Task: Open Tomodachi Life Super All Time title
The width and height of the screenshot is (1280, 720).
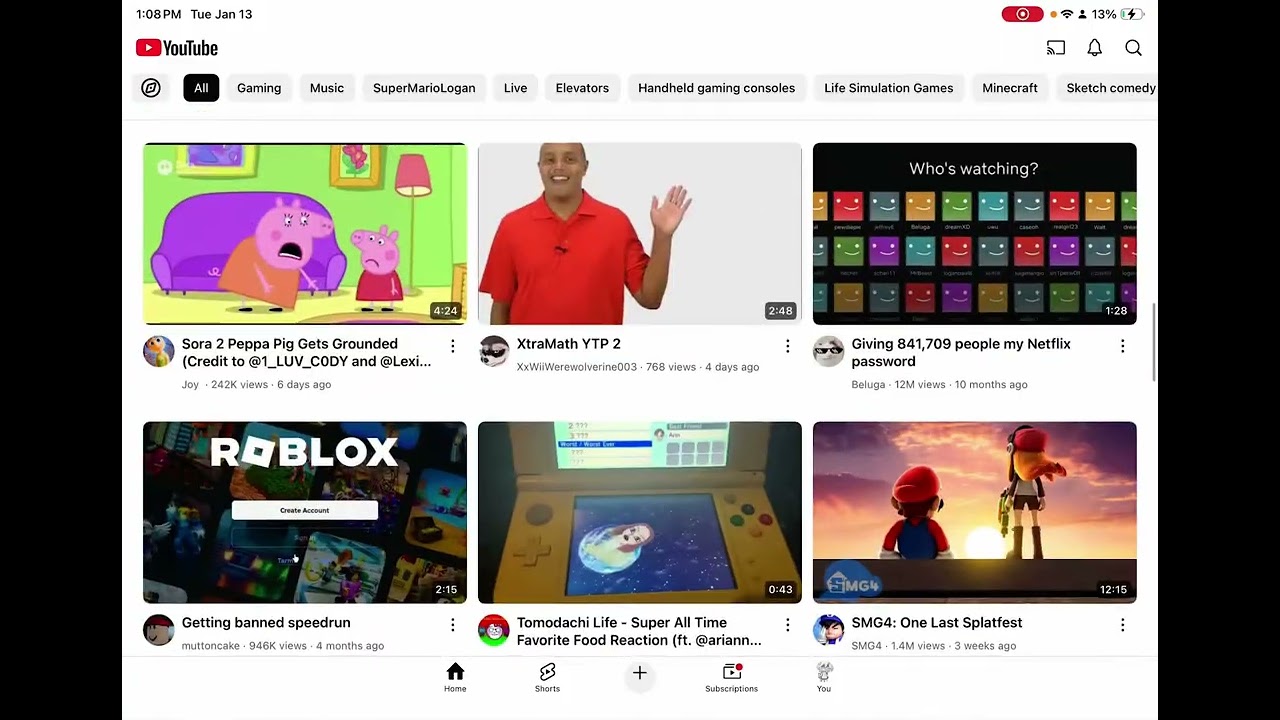Action: click(639, 631)
